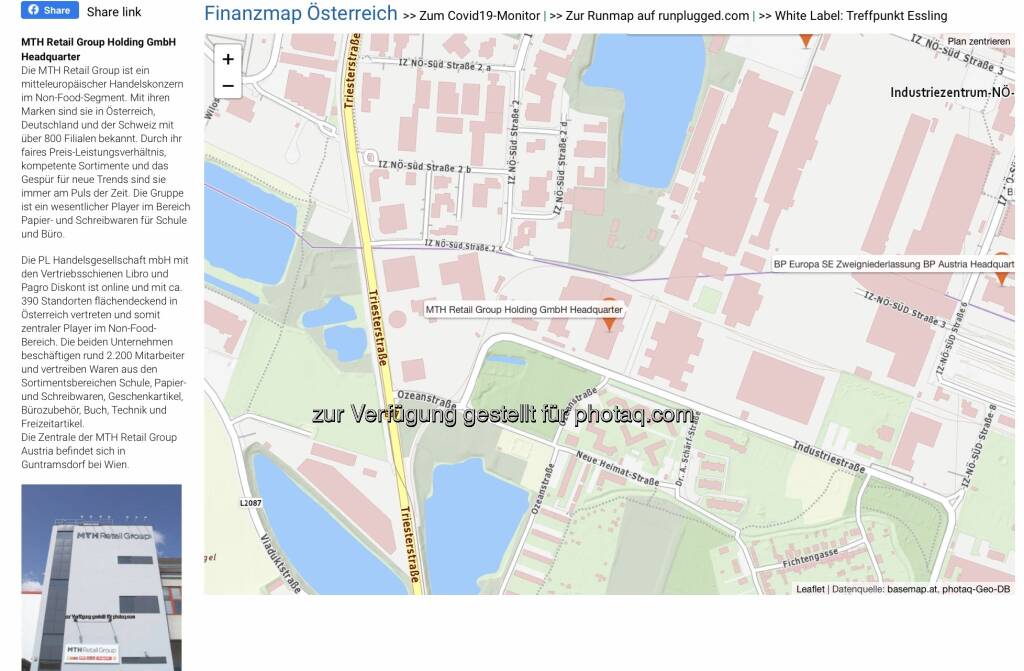This screenshot has width=1024, height=671.
Task: Open the White Label: Treffpunkt Essling link
Action: (852, 16)
